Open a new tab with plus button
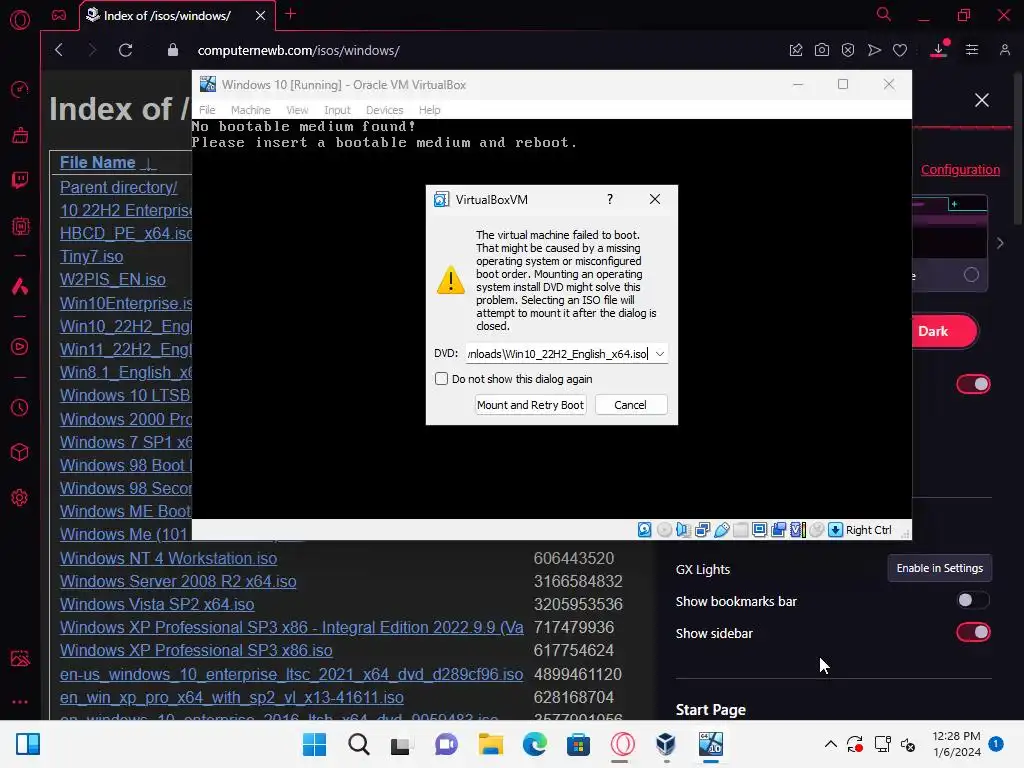 point(291,14)
